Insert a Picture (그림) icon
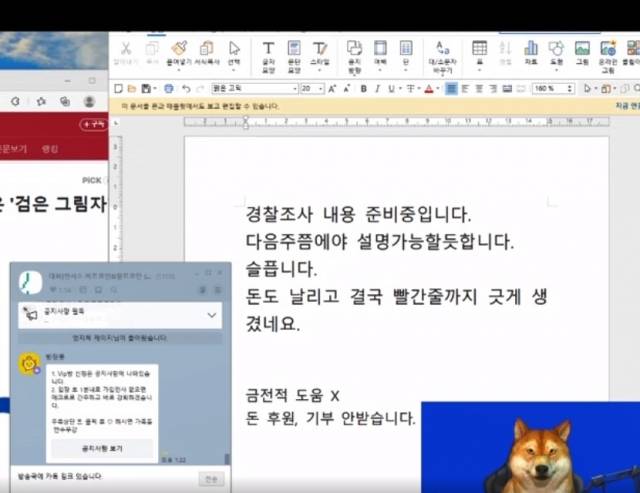 (582, 48)
